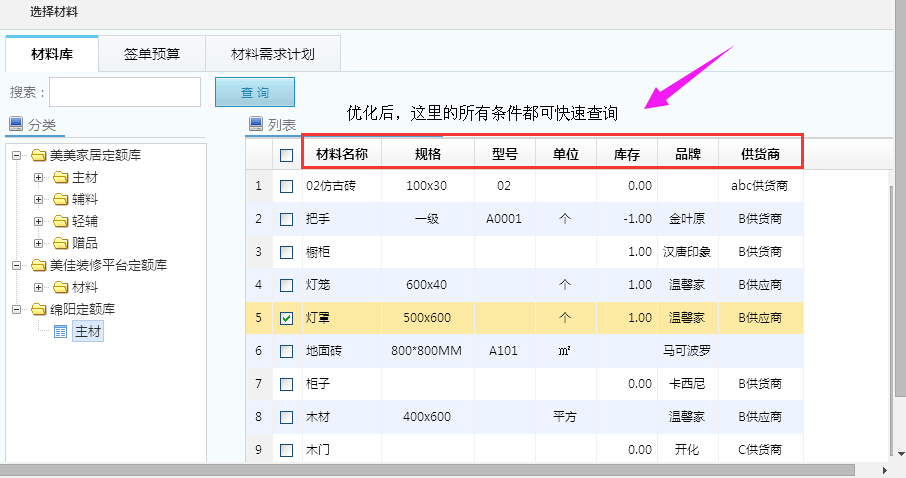The image size is (906, 478).
Task: Click the 辅料 folder icon in tree
Action: click(x=60, y=199)
